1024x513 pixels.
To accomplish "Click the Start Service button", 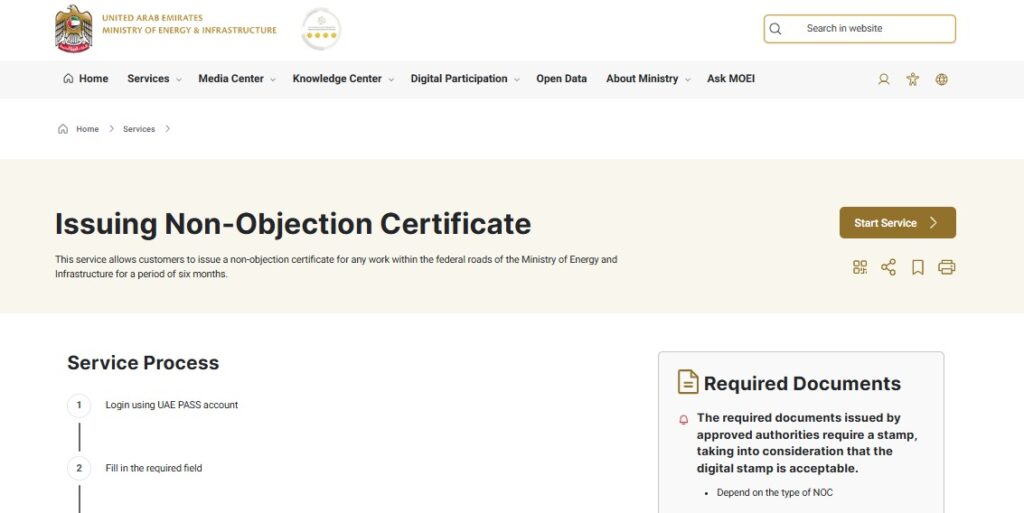I will click(897, 223).
